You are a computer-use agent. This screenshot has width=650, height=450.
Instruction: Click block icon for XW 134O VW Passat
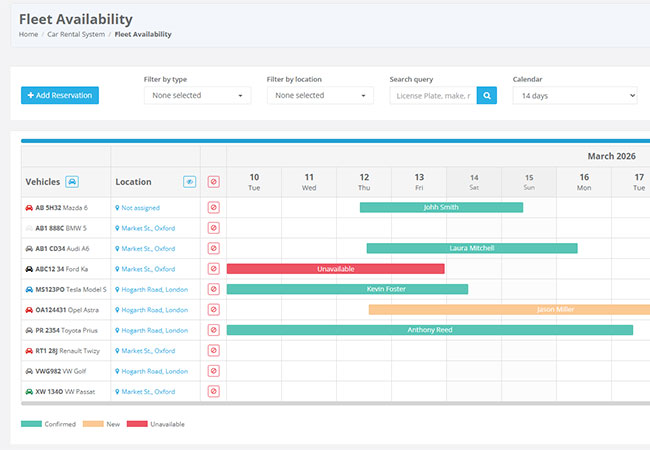(213, 391)
